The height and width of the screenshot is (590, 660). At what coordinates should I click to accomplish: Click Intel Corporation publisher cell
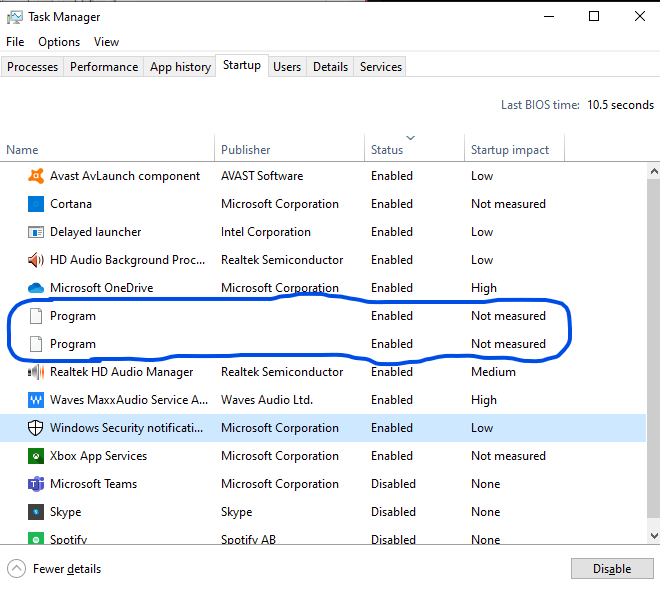coord(266,232)
